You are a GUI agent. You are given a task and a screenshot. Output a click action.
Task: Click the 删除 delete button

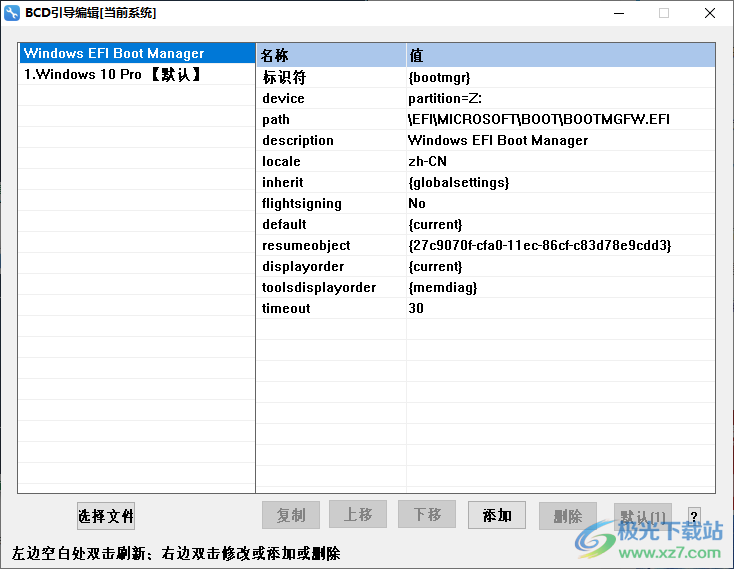[x=567, y=516]
